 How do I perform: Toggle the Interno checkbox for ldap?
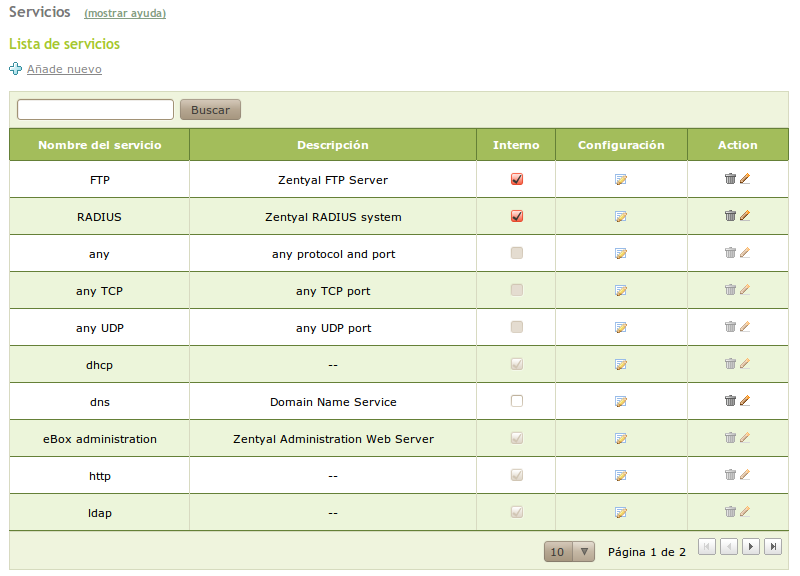coord(517,512)
